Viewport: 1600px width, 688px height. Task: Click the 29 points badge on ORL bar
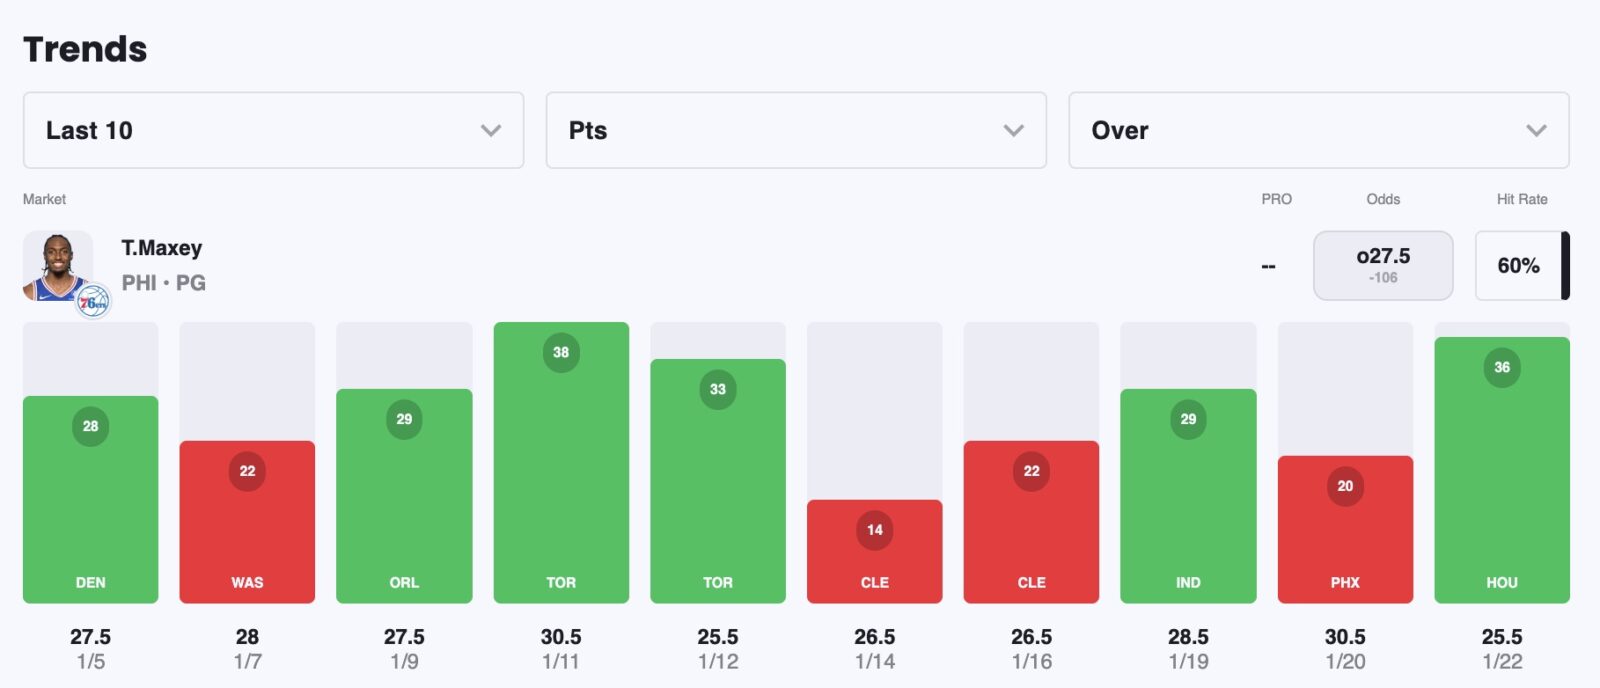click(x=404, y=420)
